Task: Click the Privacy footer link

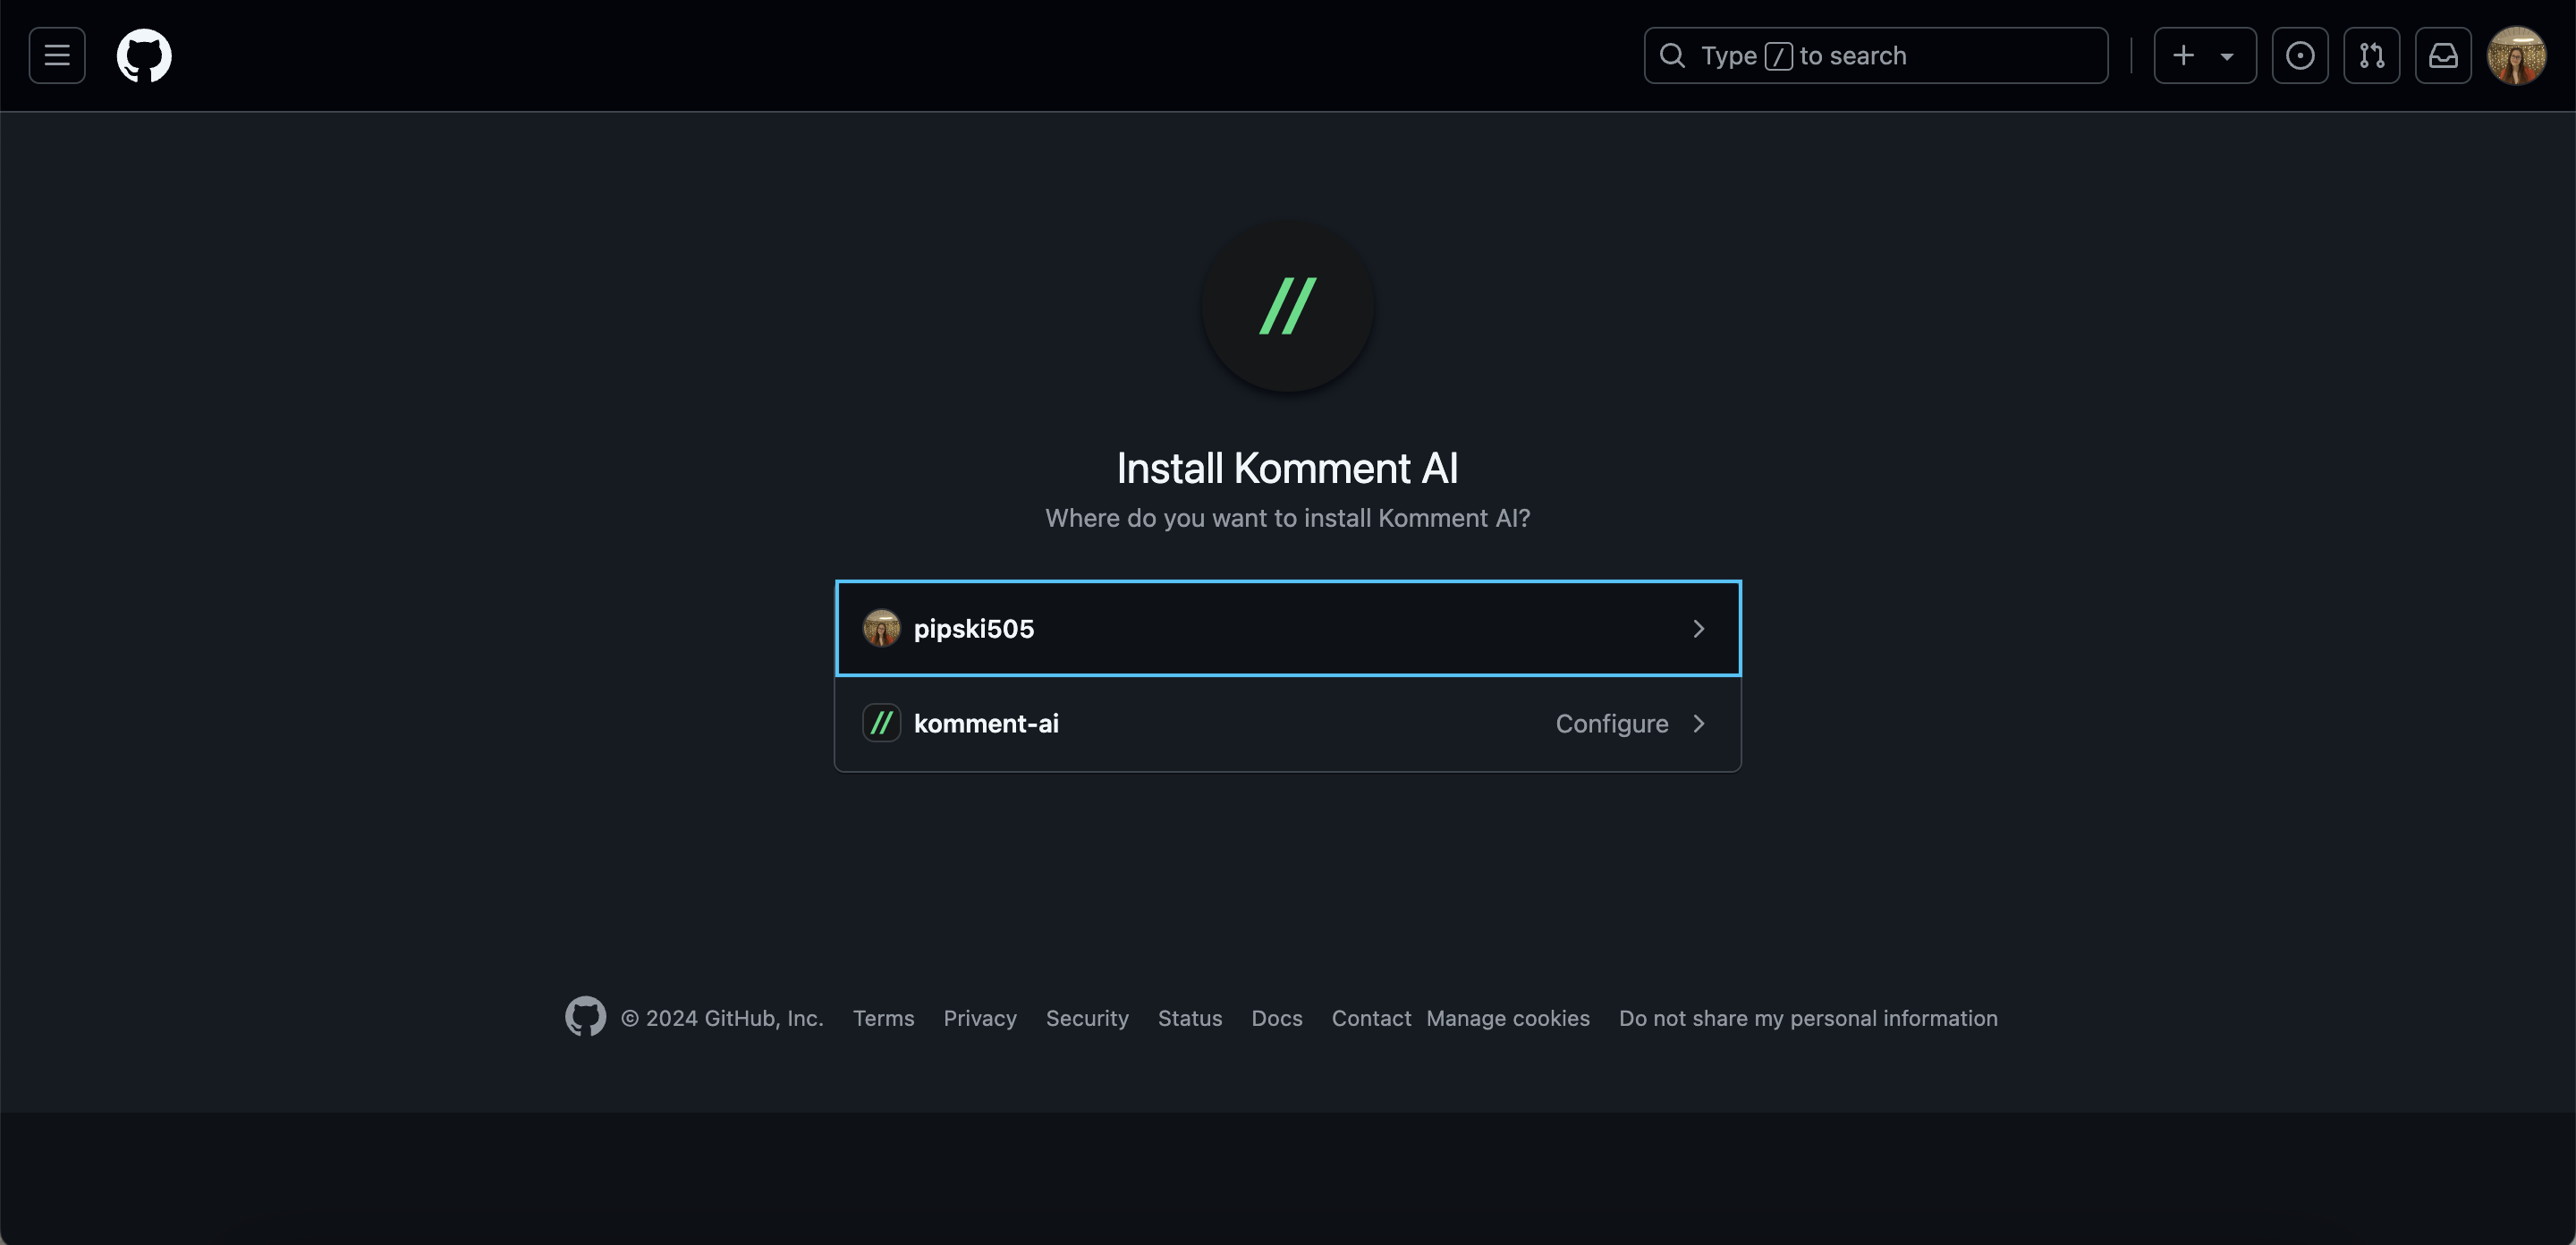Action: click(981, 1015)
